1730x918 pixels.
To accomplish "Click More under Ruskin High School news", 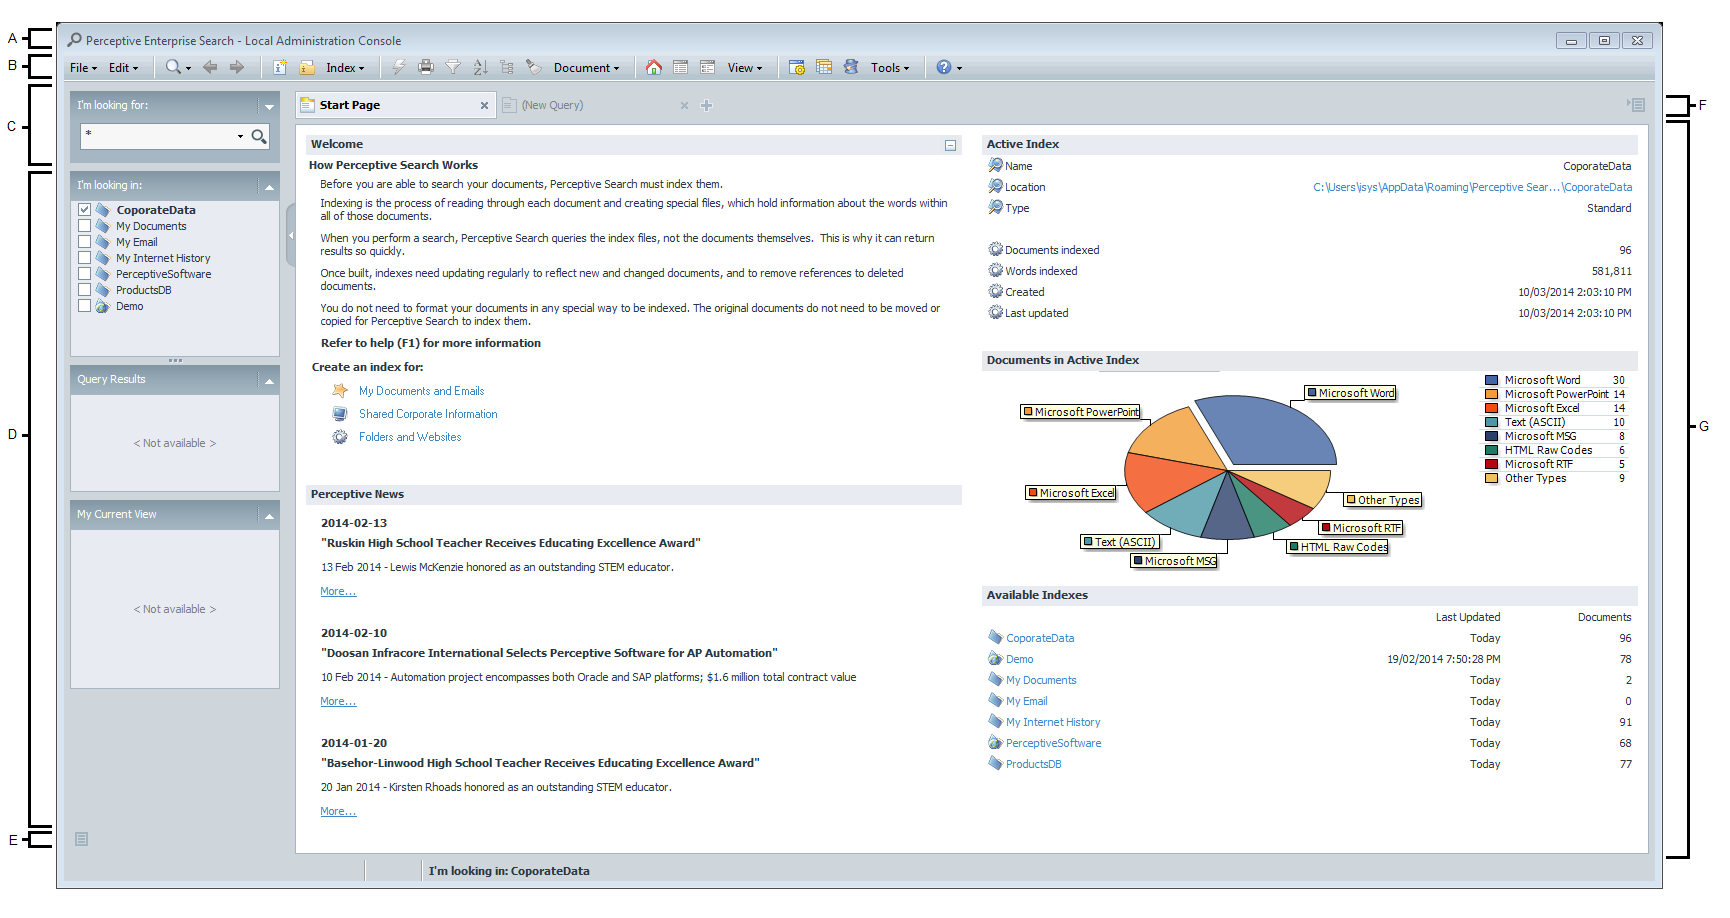I will coord(338,591).
